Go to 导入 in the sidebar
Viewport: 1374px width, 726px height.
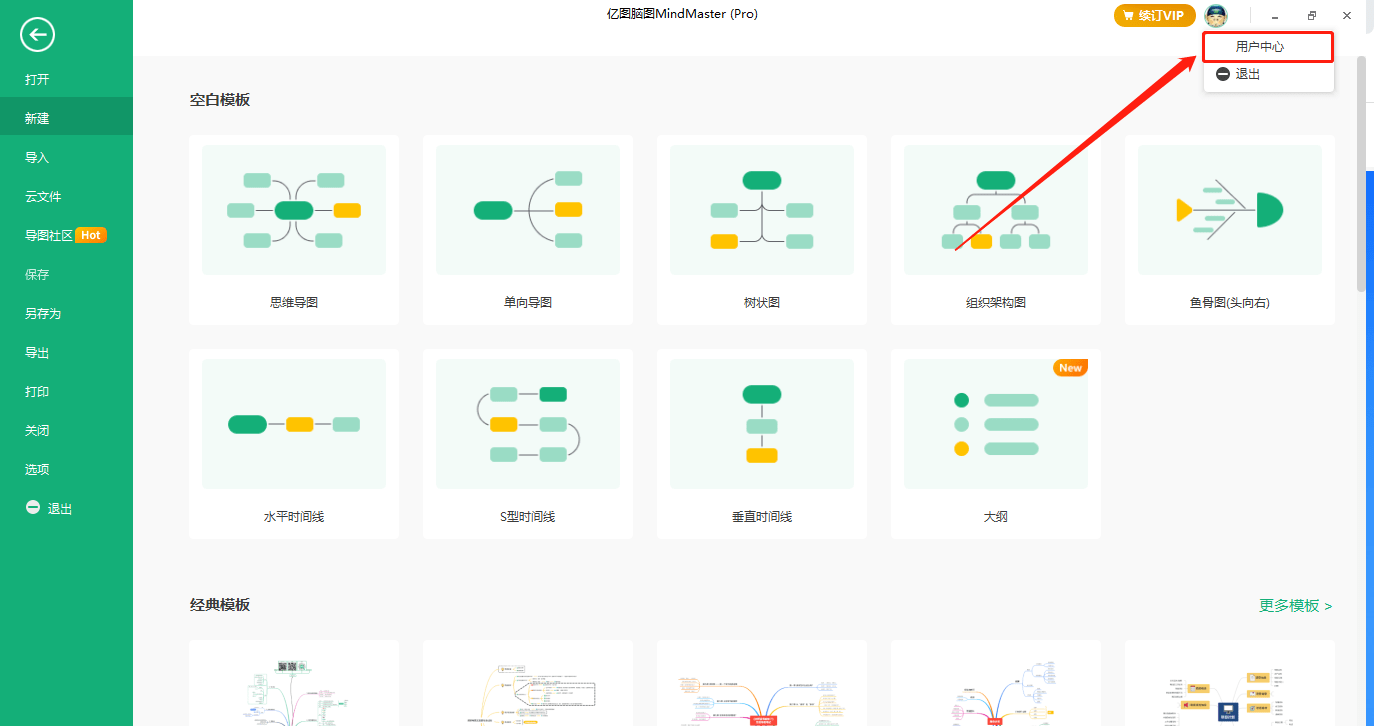(66, 157)
